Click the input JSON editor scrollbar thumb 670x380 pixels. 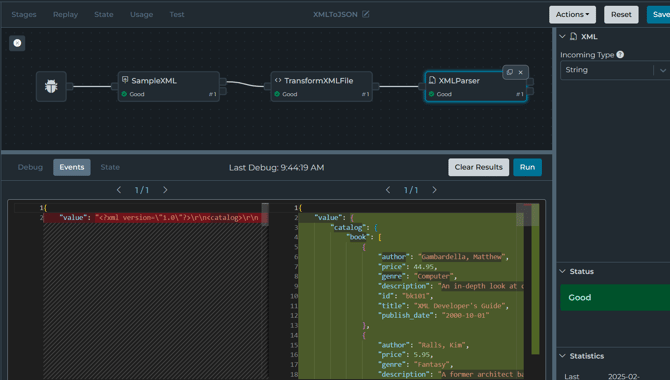[265, 214]
